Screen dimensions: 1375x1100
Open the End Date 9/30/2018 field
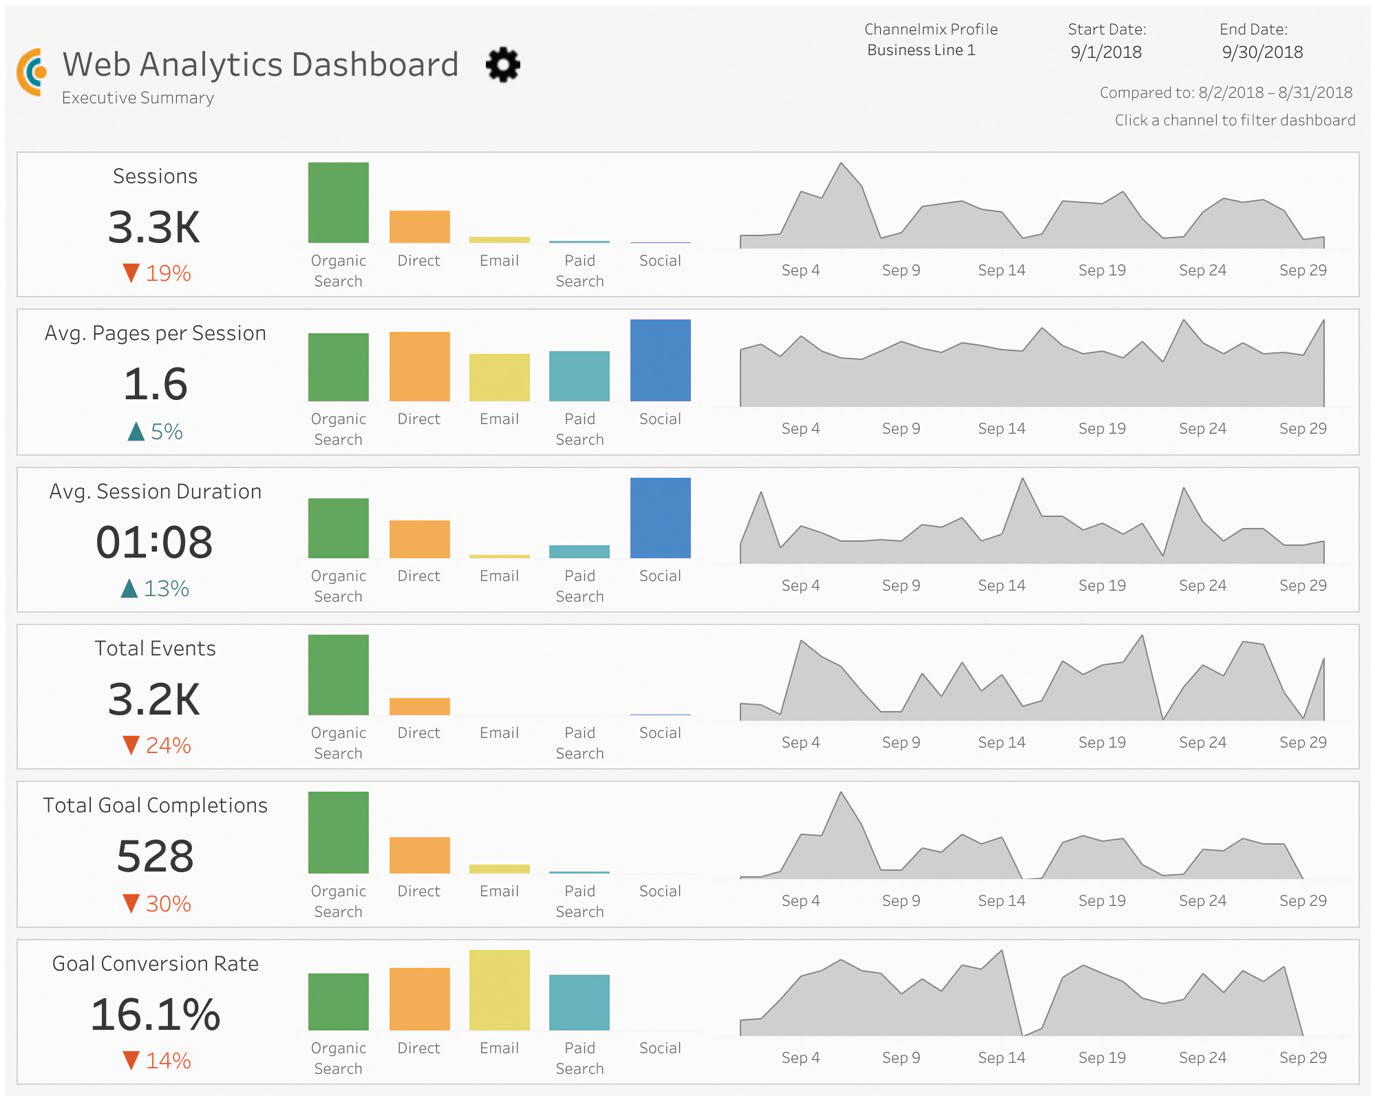(1262, 52)
